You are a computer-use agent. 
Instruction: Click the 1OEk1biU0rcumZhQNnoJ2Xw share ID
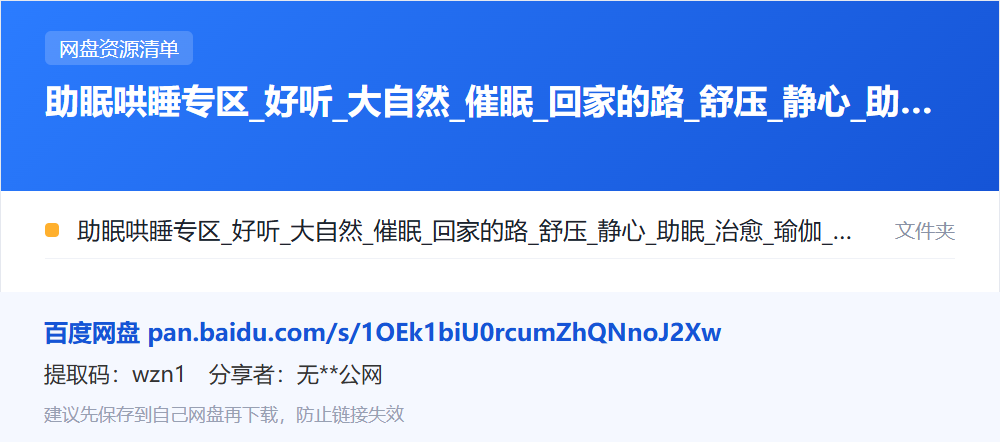pyautogui.click(x=541, y=333)
